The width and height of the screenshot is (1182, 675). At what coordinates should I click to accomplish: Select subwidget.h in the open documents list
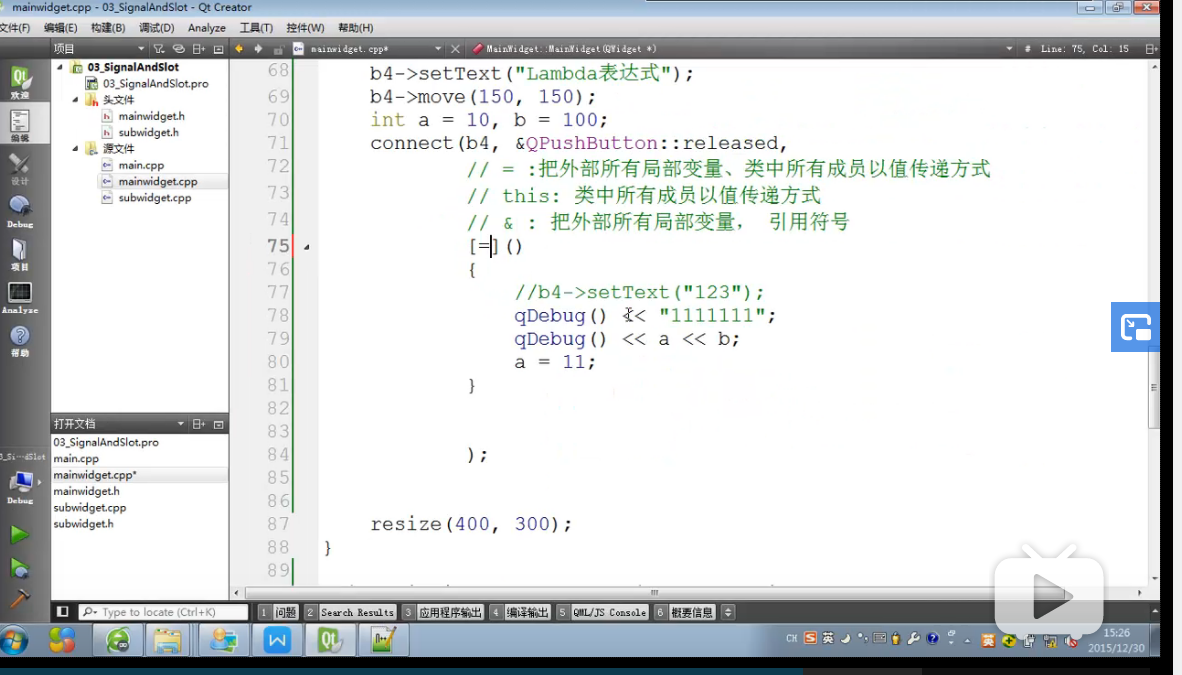tap(84, 523)
